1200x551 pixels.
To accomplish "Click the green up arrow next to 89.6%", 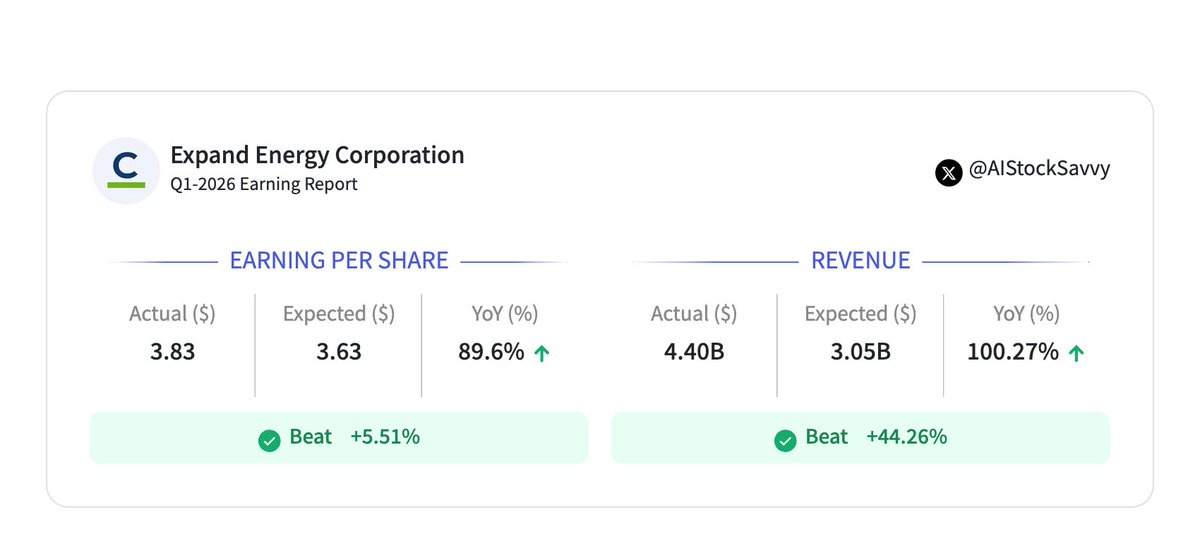I will tap(541, 353).
